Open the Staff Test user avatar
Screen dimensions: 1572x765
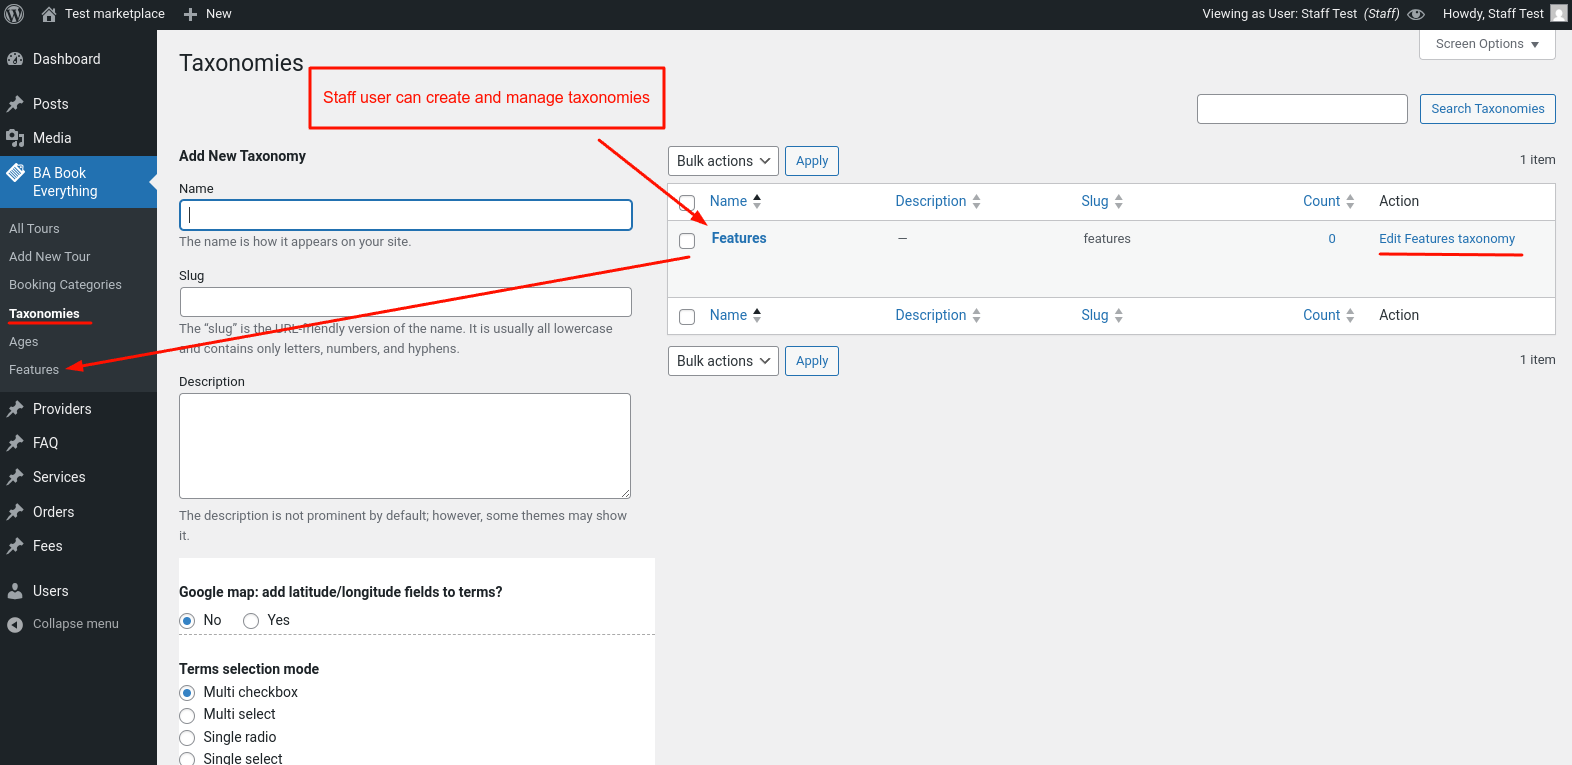click(x=1559, y=14)
